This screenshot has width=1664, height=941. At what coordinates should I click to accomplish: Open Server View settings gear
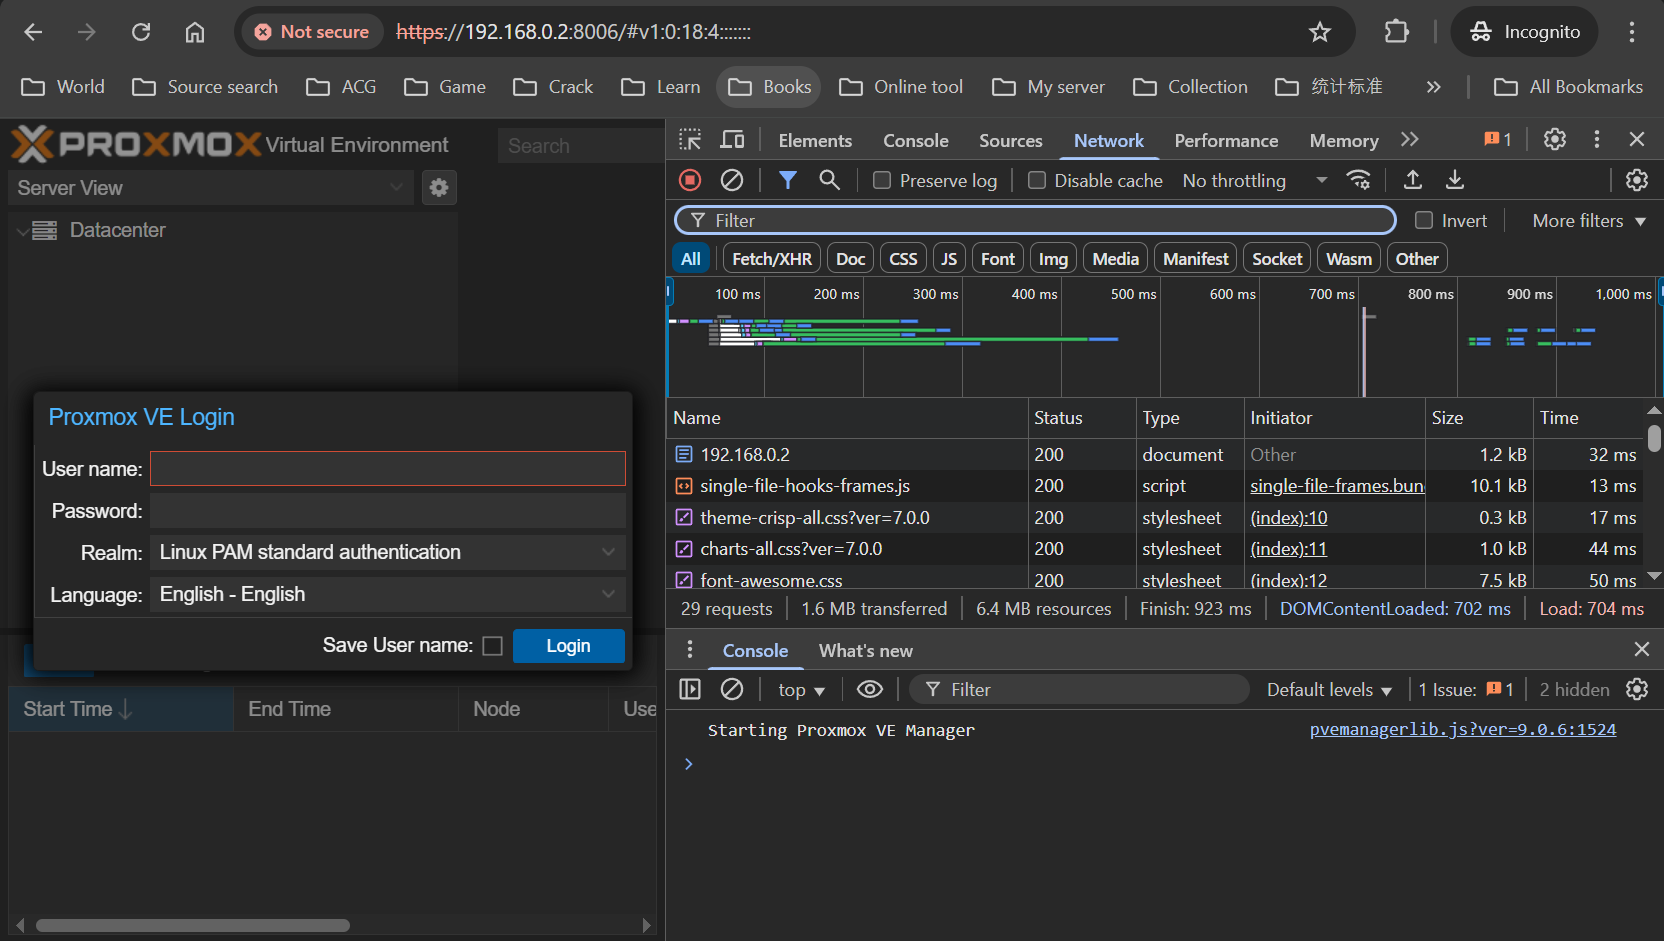pos(439,188)
